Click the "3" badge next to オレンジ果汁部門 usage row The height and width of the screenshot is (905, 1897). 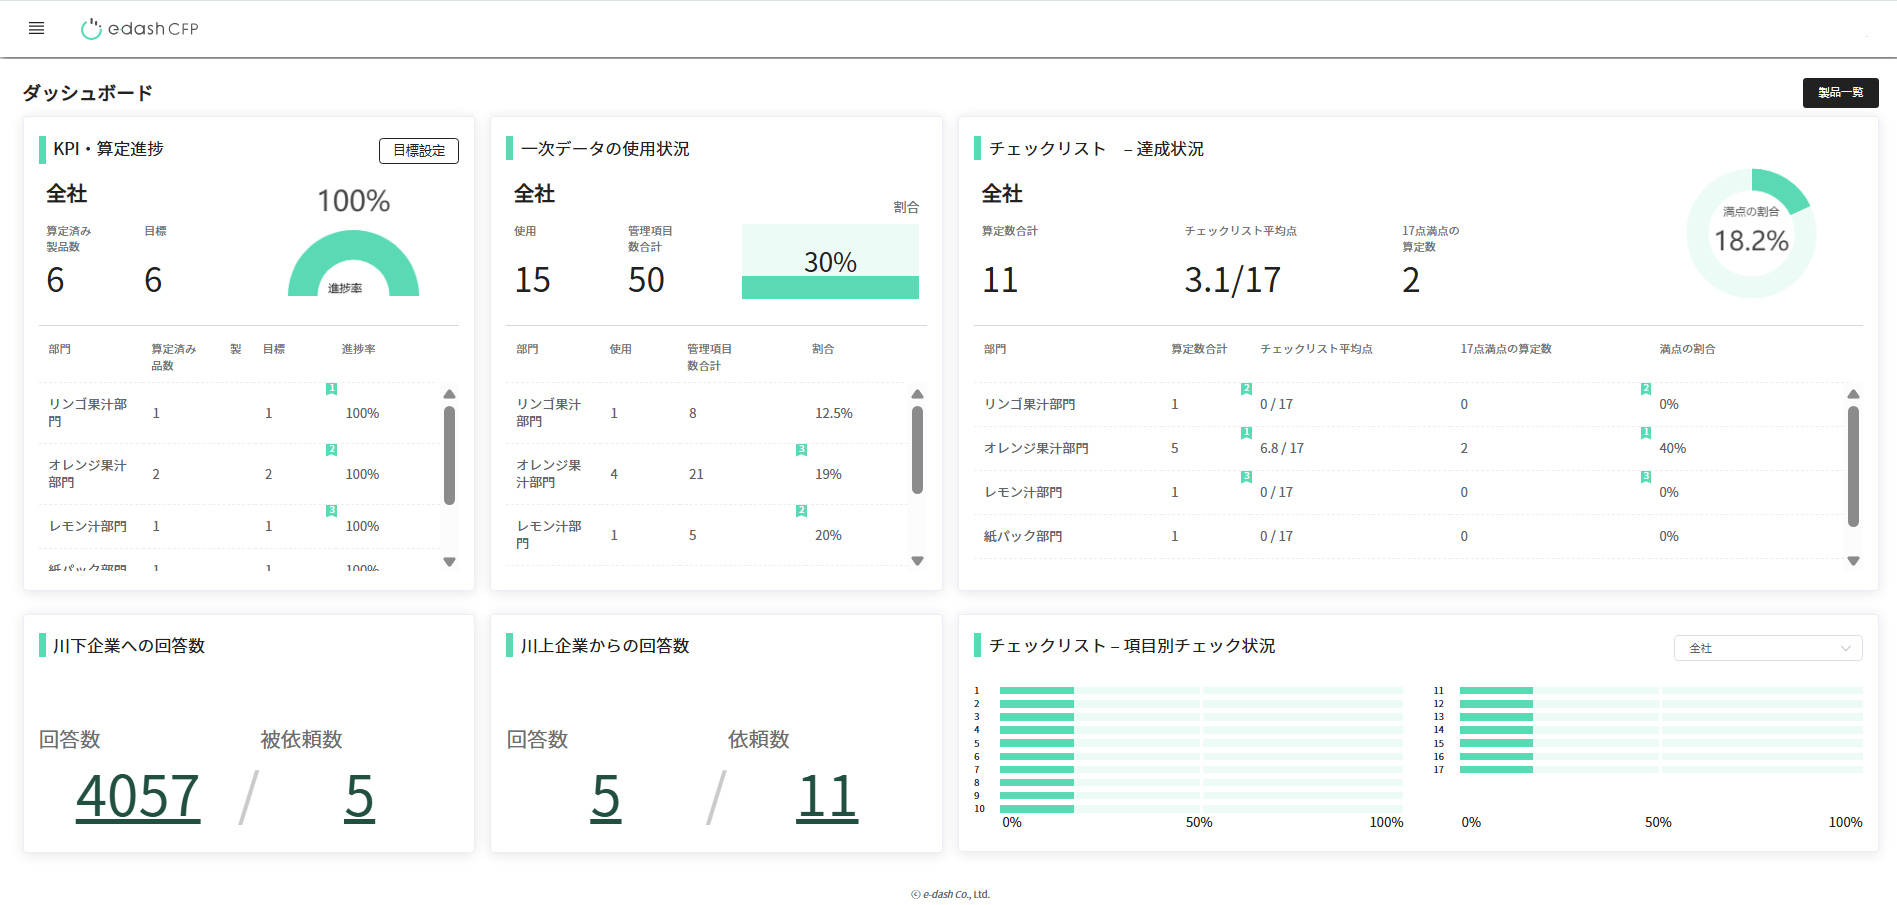click(x=800, y=450)
